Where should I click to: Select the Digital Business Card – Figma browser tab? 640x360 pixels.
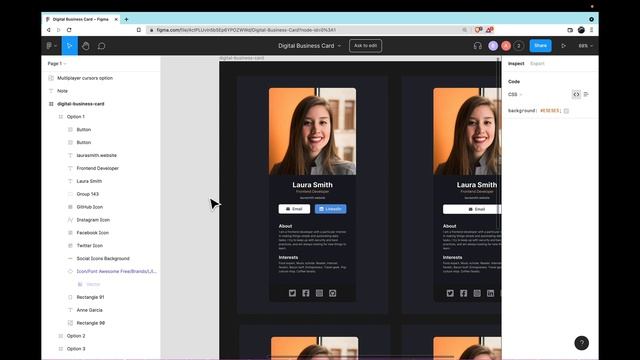tap(81, 19)
